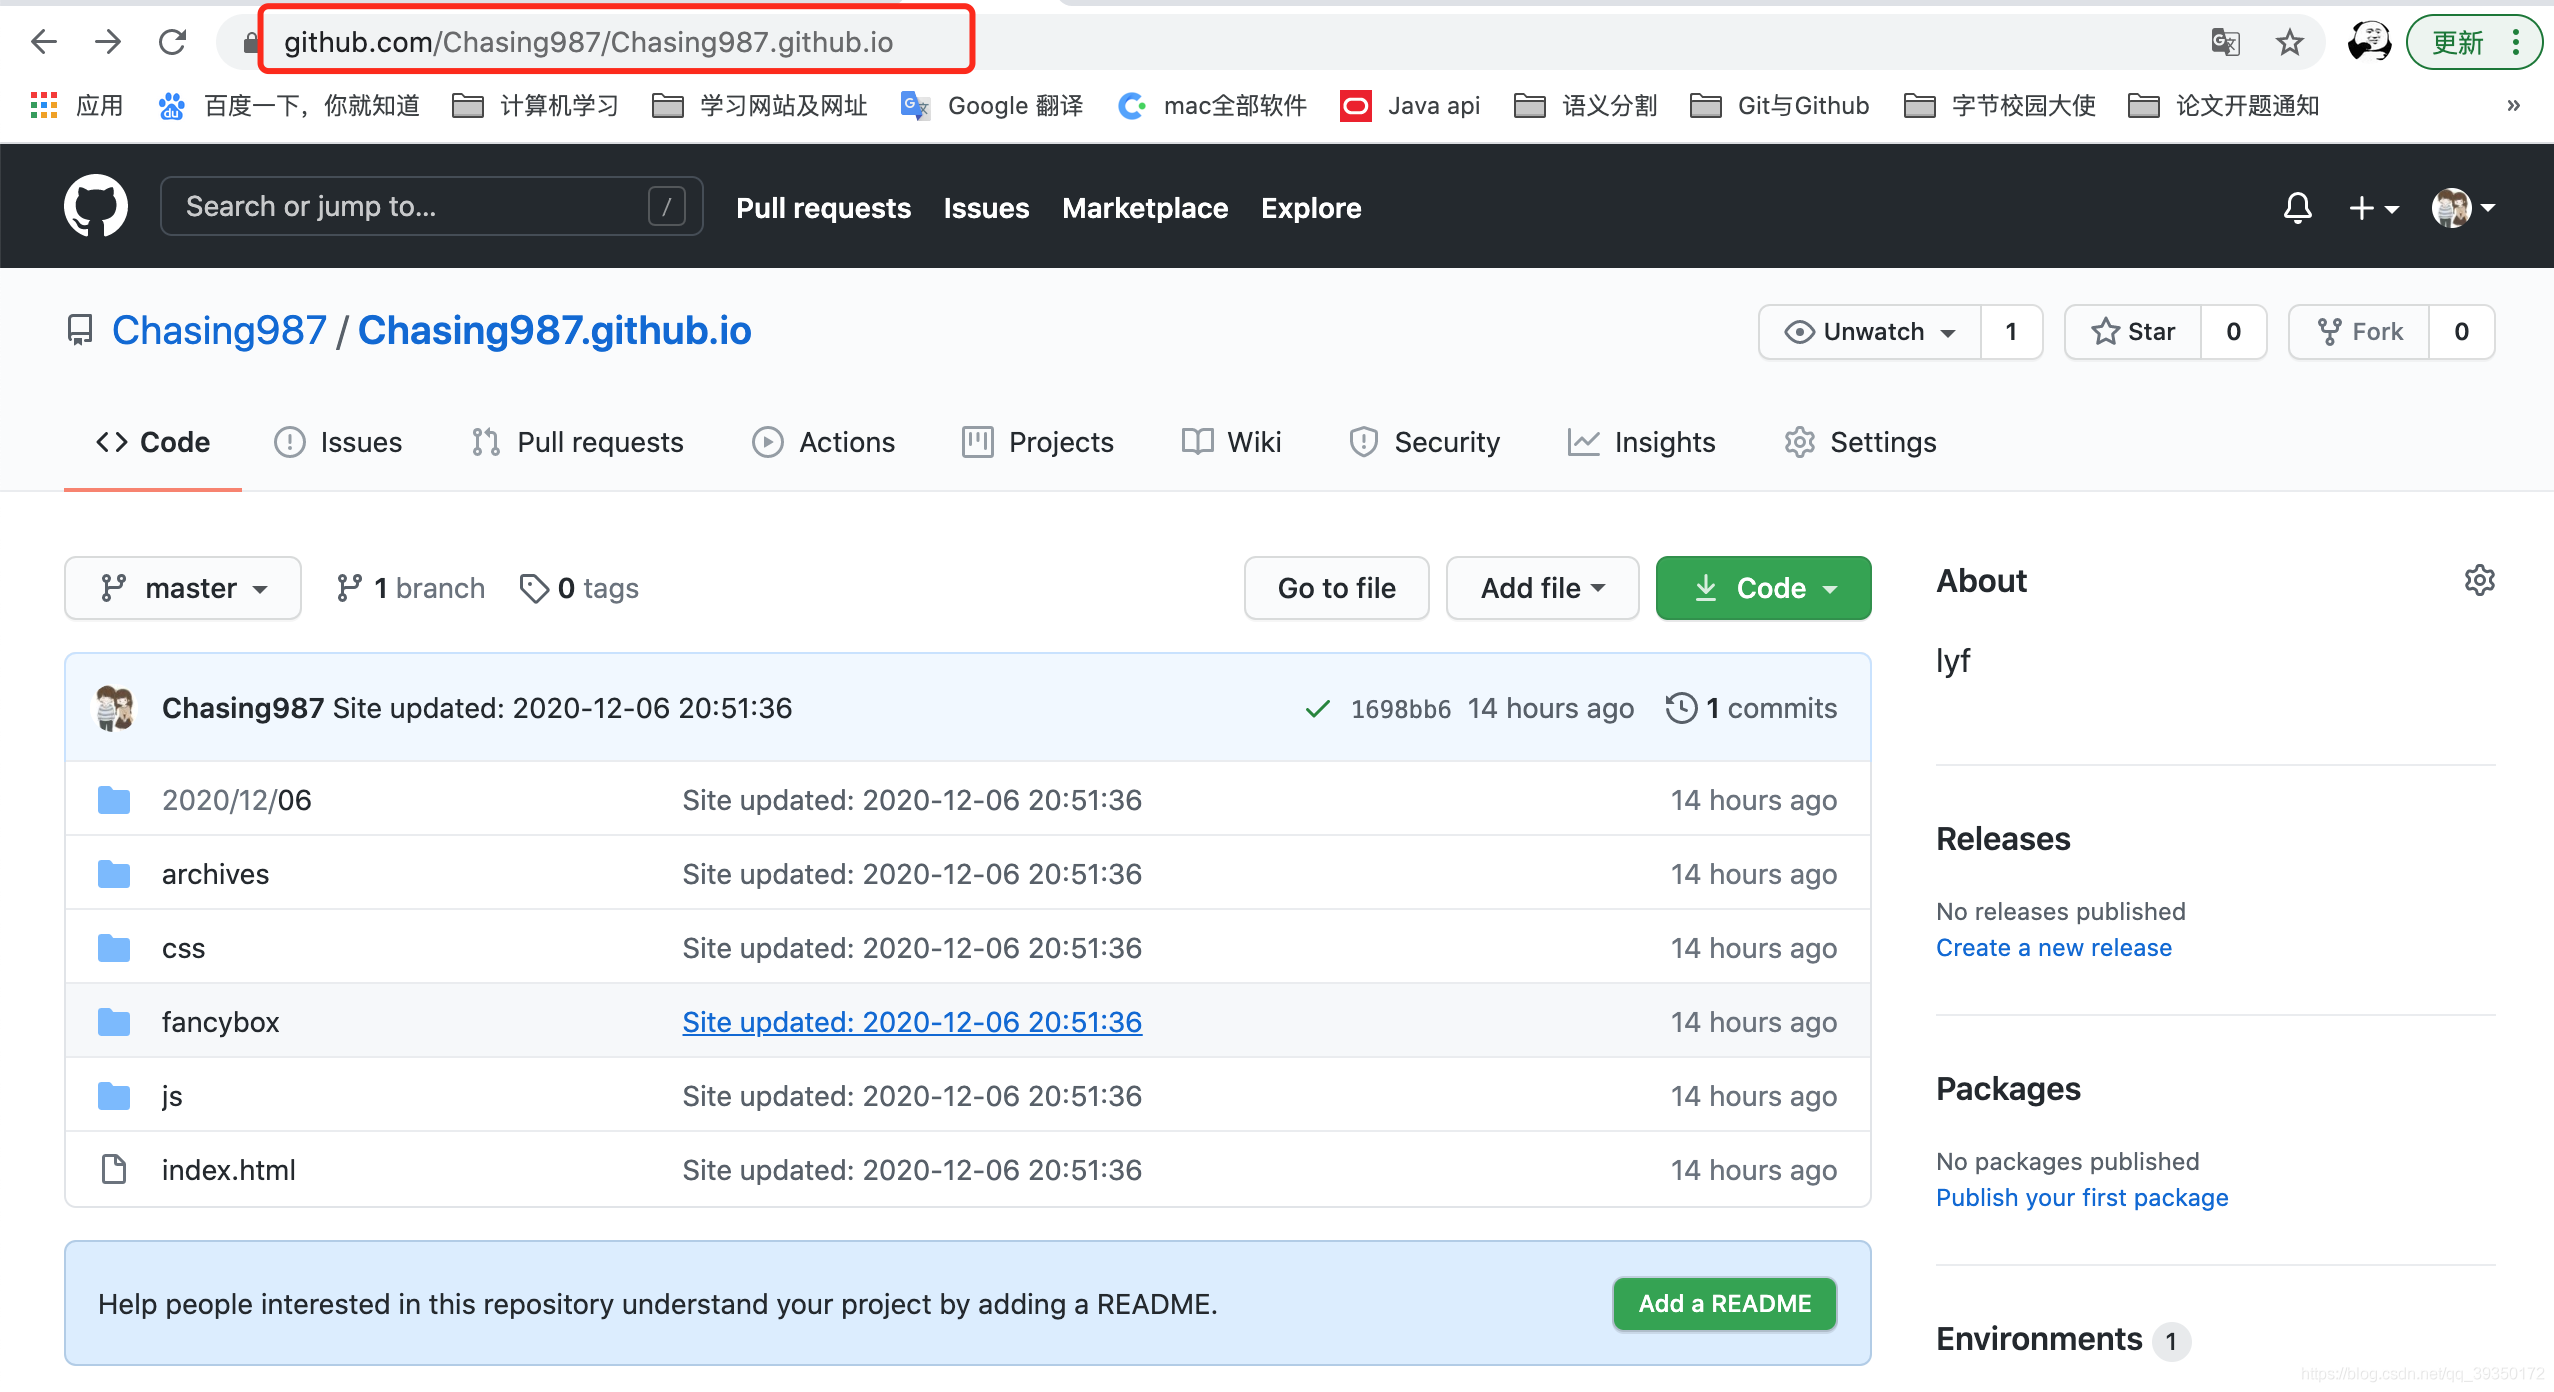Click Publish your first package
Image resolution: width=2554 pixels, height=1392 pixels.
point(2082,1197)
